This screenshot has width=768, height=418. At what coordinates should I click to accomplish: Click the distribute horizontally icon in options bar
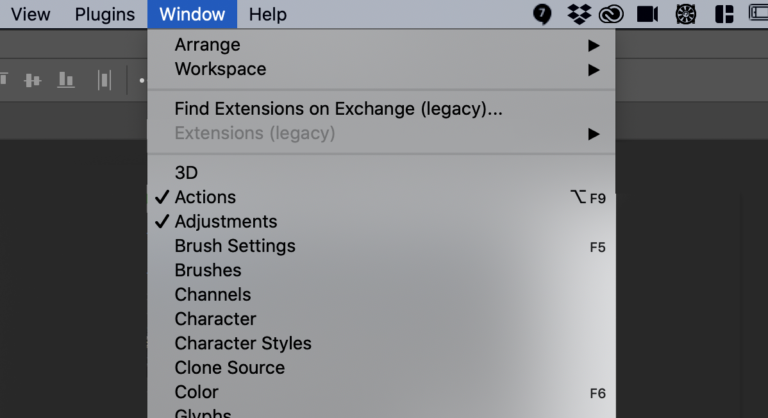point(104,80)
